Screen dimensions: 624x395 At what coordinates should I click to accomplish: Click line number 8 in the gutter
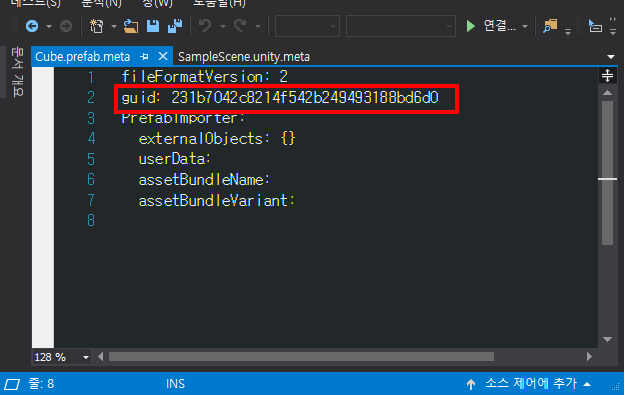click(91, 221)
